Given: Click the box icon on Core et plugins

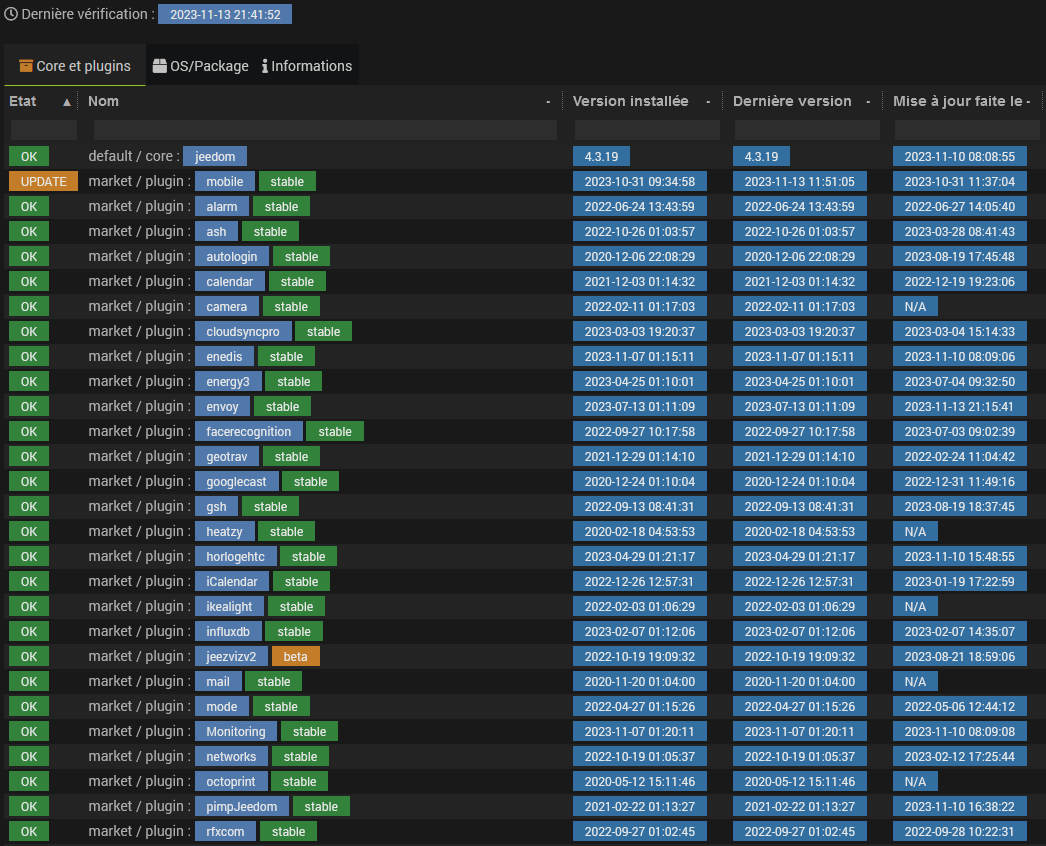Looking at the screenshot, I should 26,66.
